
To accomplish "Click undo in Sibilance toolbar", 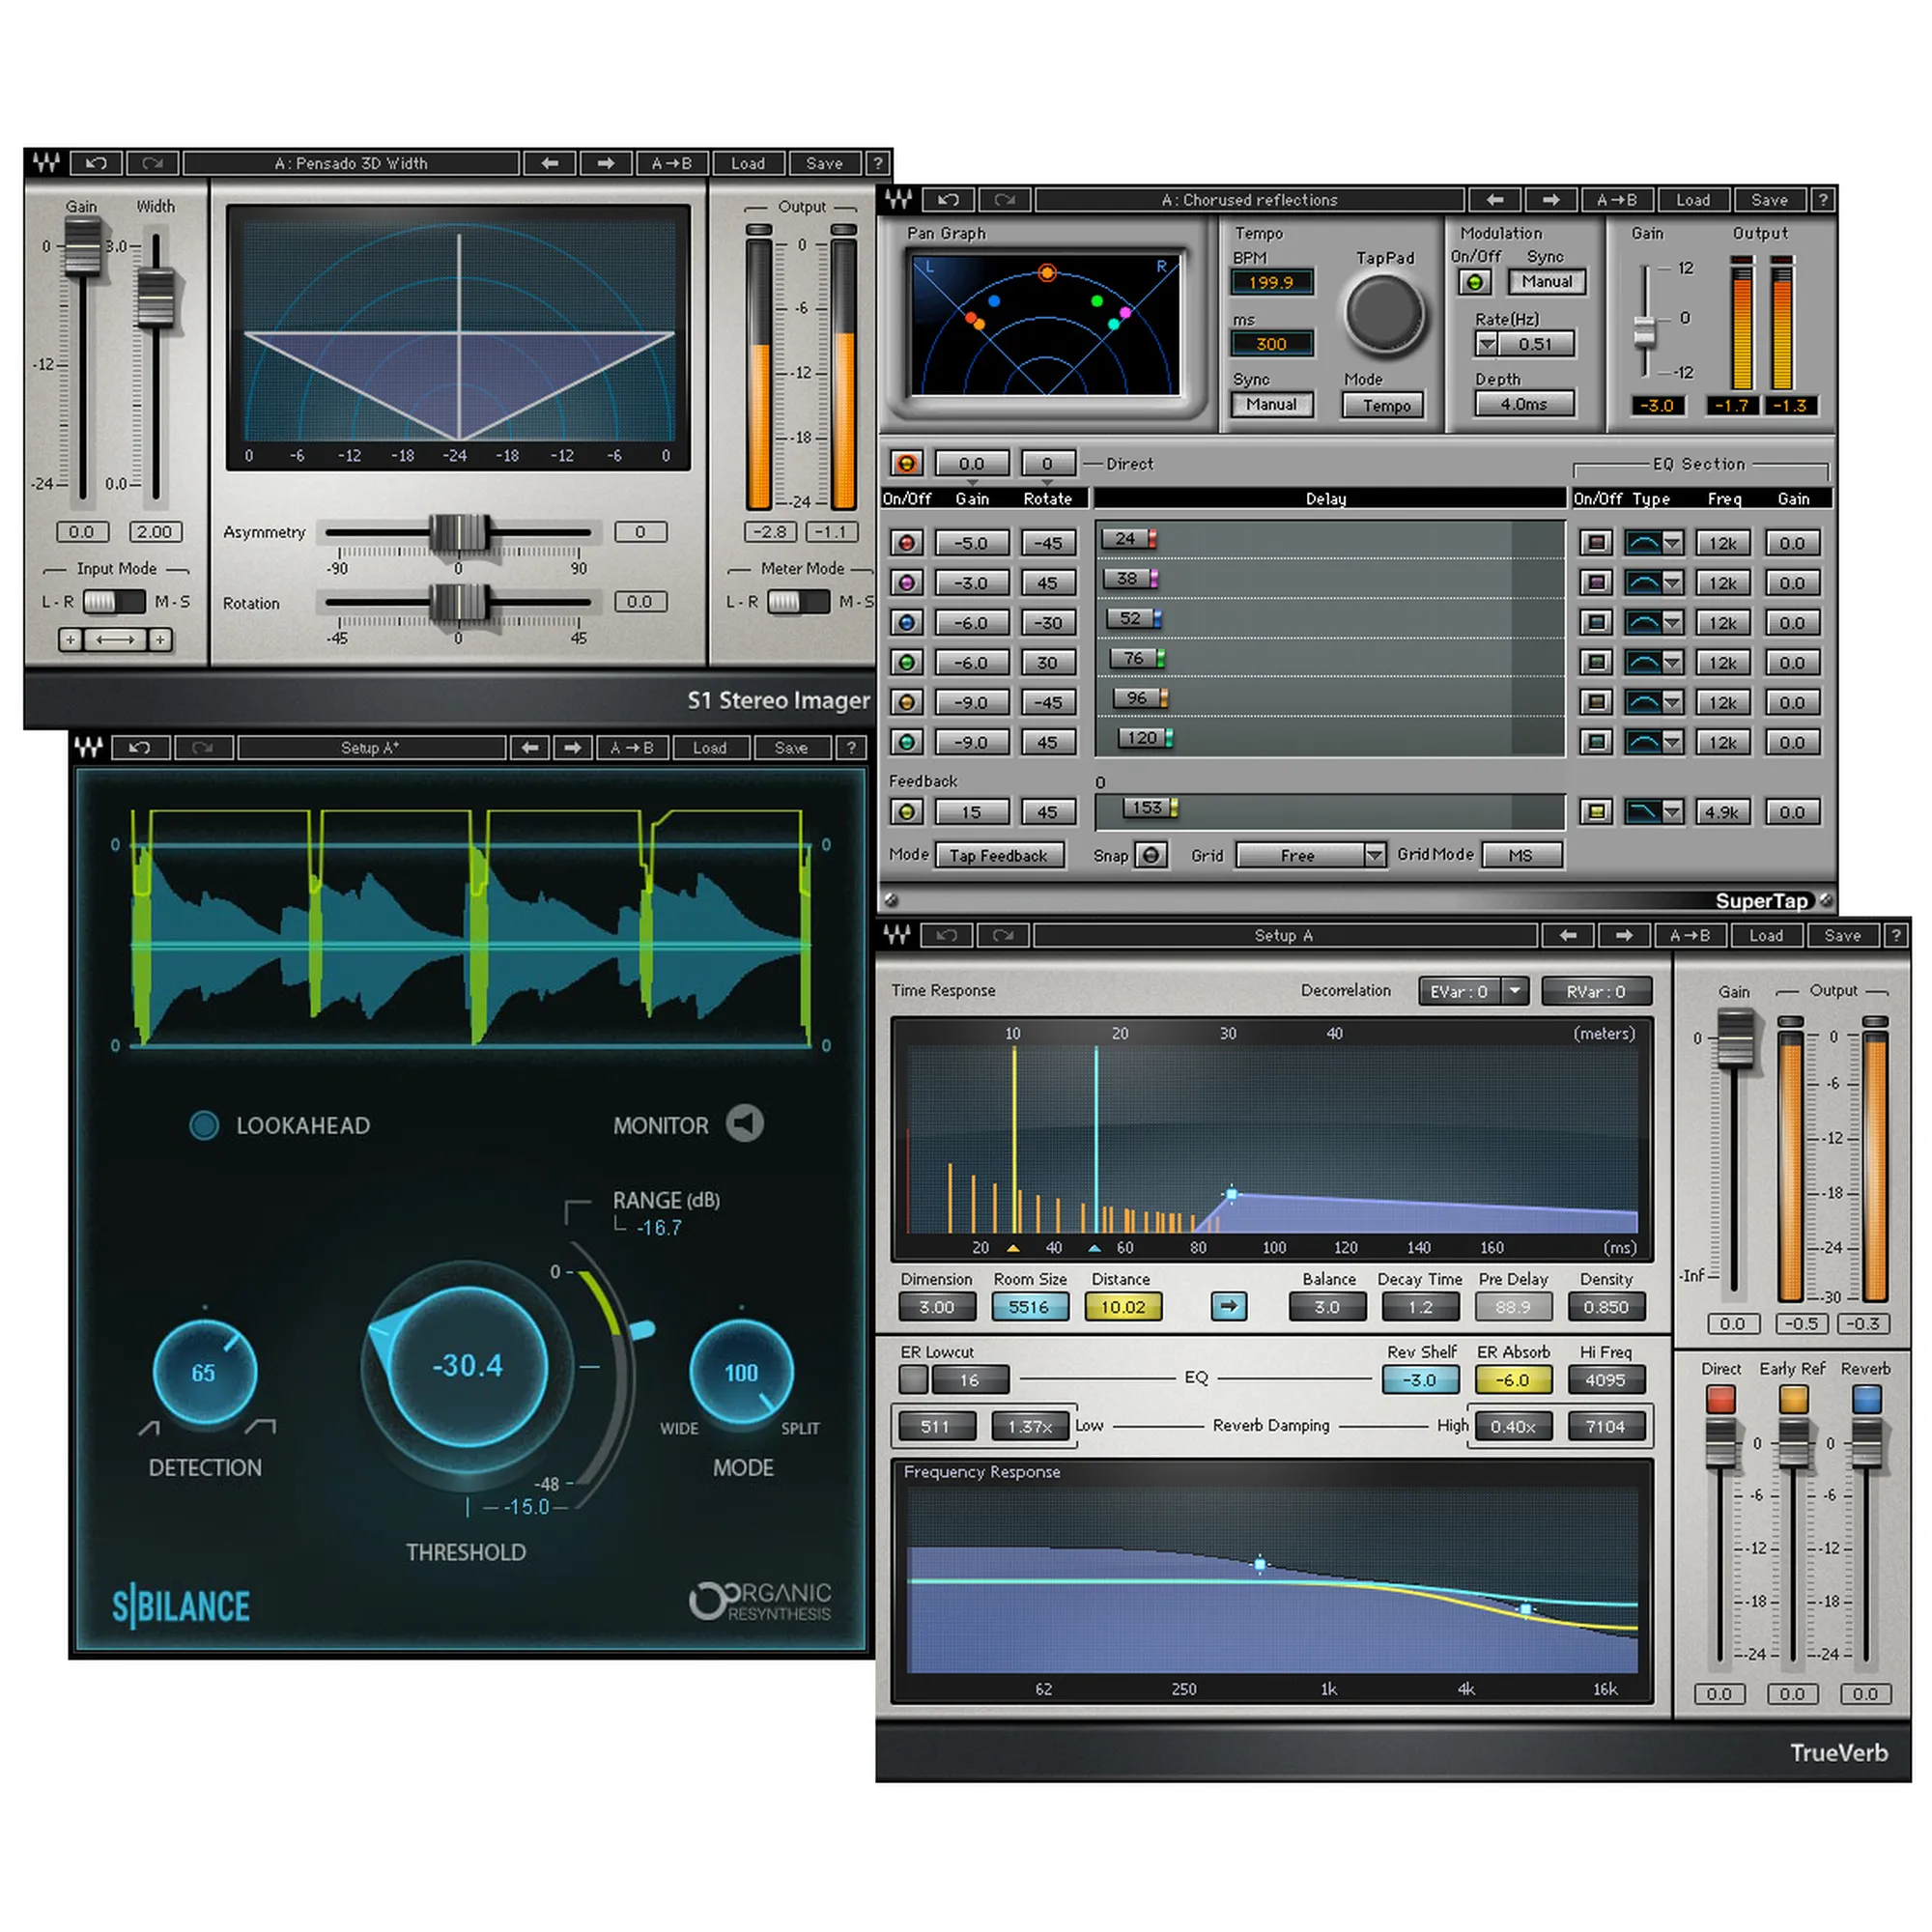I will pyautogui.click(x=140, y=748).
